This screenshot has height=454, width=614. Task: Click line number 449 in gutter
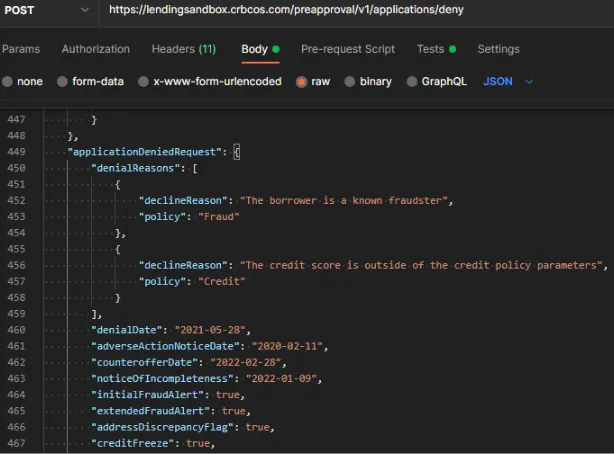pos(16,152)
